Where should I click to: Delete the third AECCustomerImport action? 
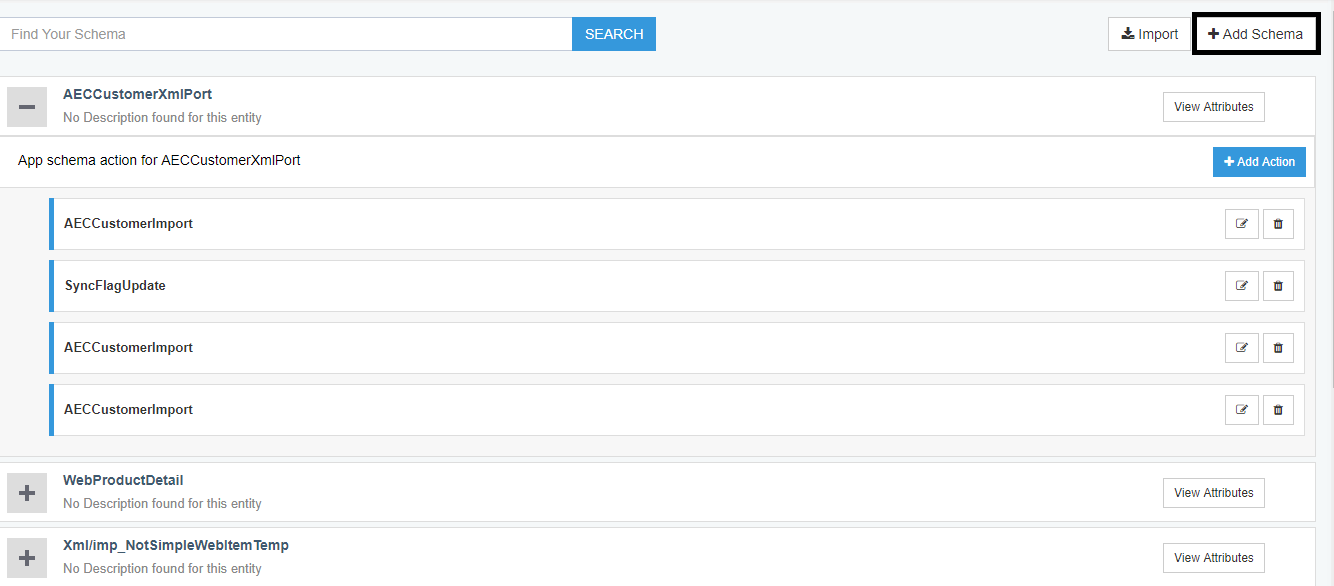1278,347
